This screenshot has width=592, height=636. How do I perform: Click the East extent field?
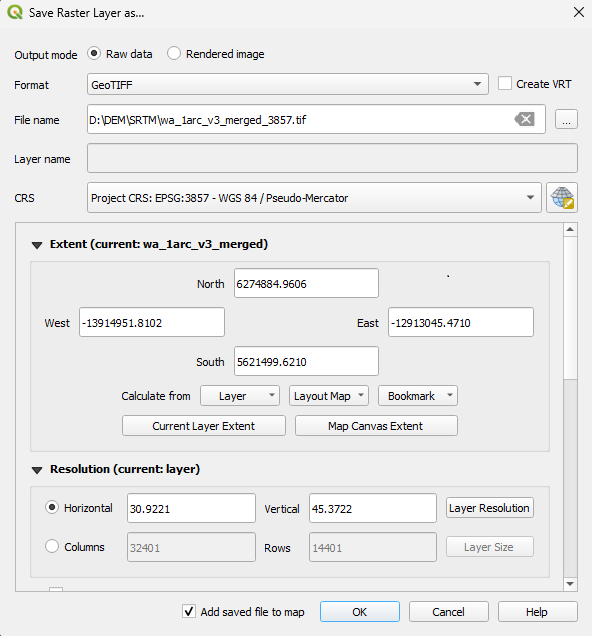pyautogui.click(x=461, y=322)
